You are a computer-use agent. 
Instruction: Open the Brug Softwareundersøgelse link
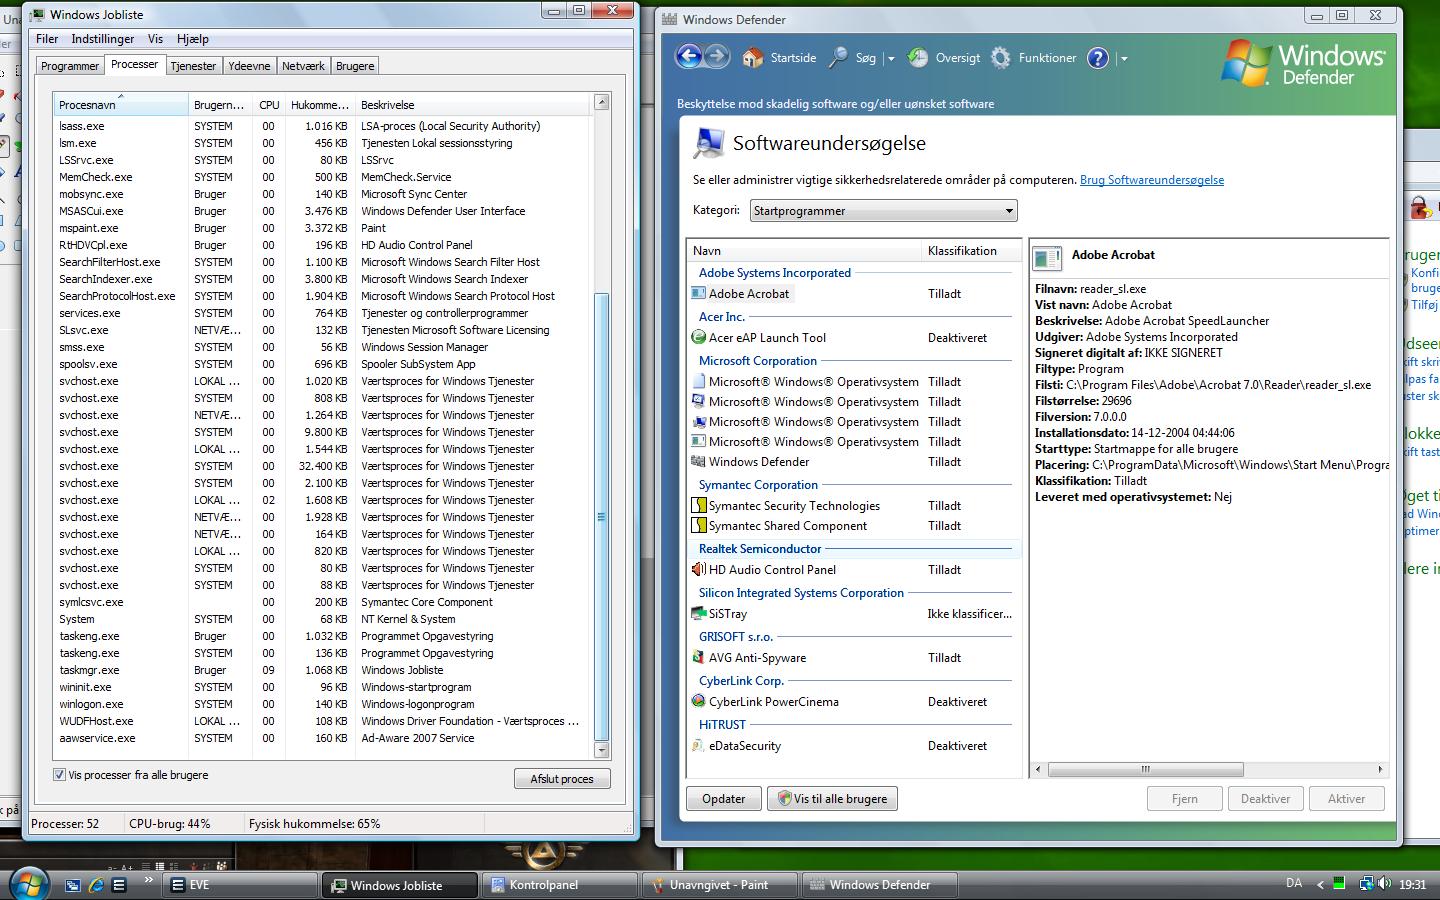click(x=1151, y=180)
